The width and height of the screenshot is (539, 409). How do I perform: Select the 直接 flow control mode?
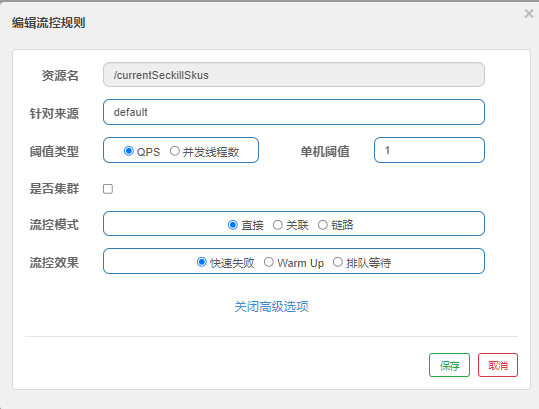pos(233,225)
